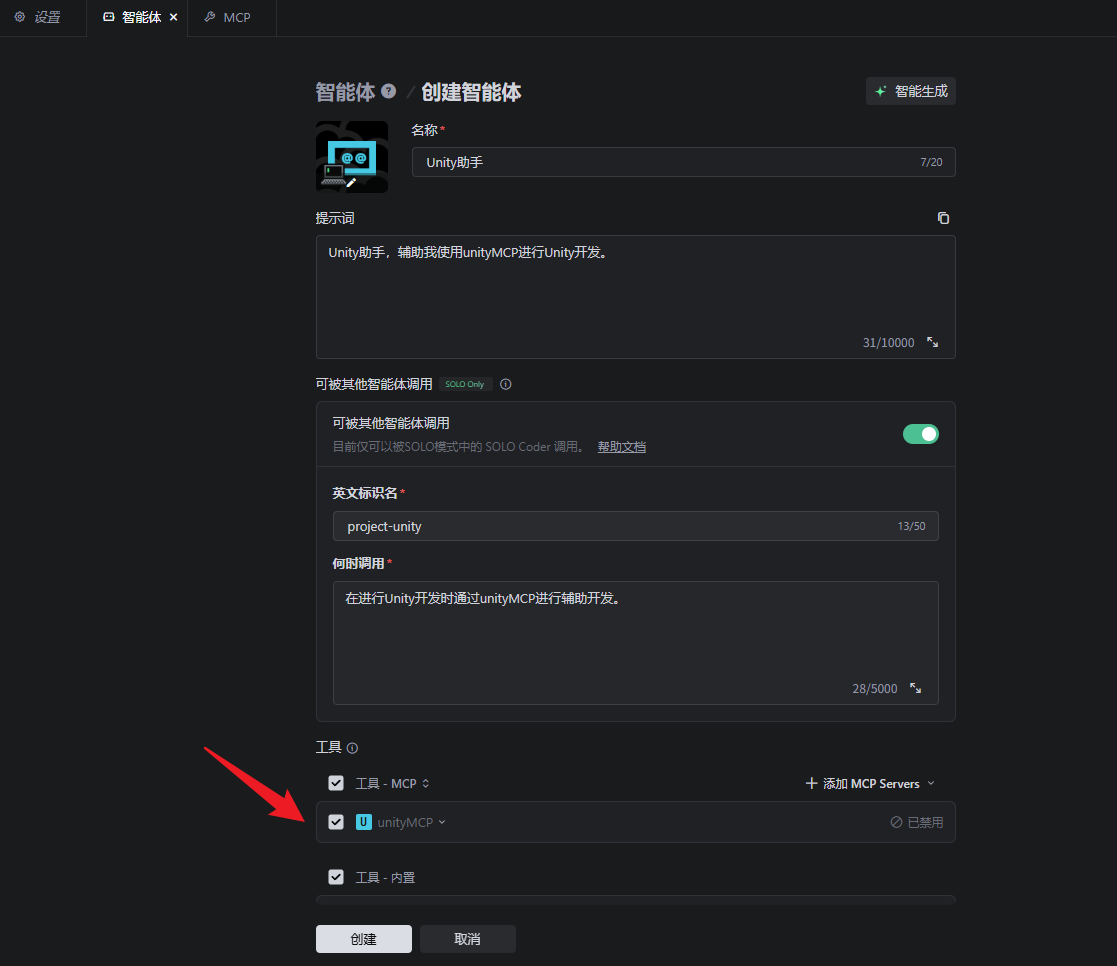
Task: Click the 创建 button
Action: pos(363,939)
